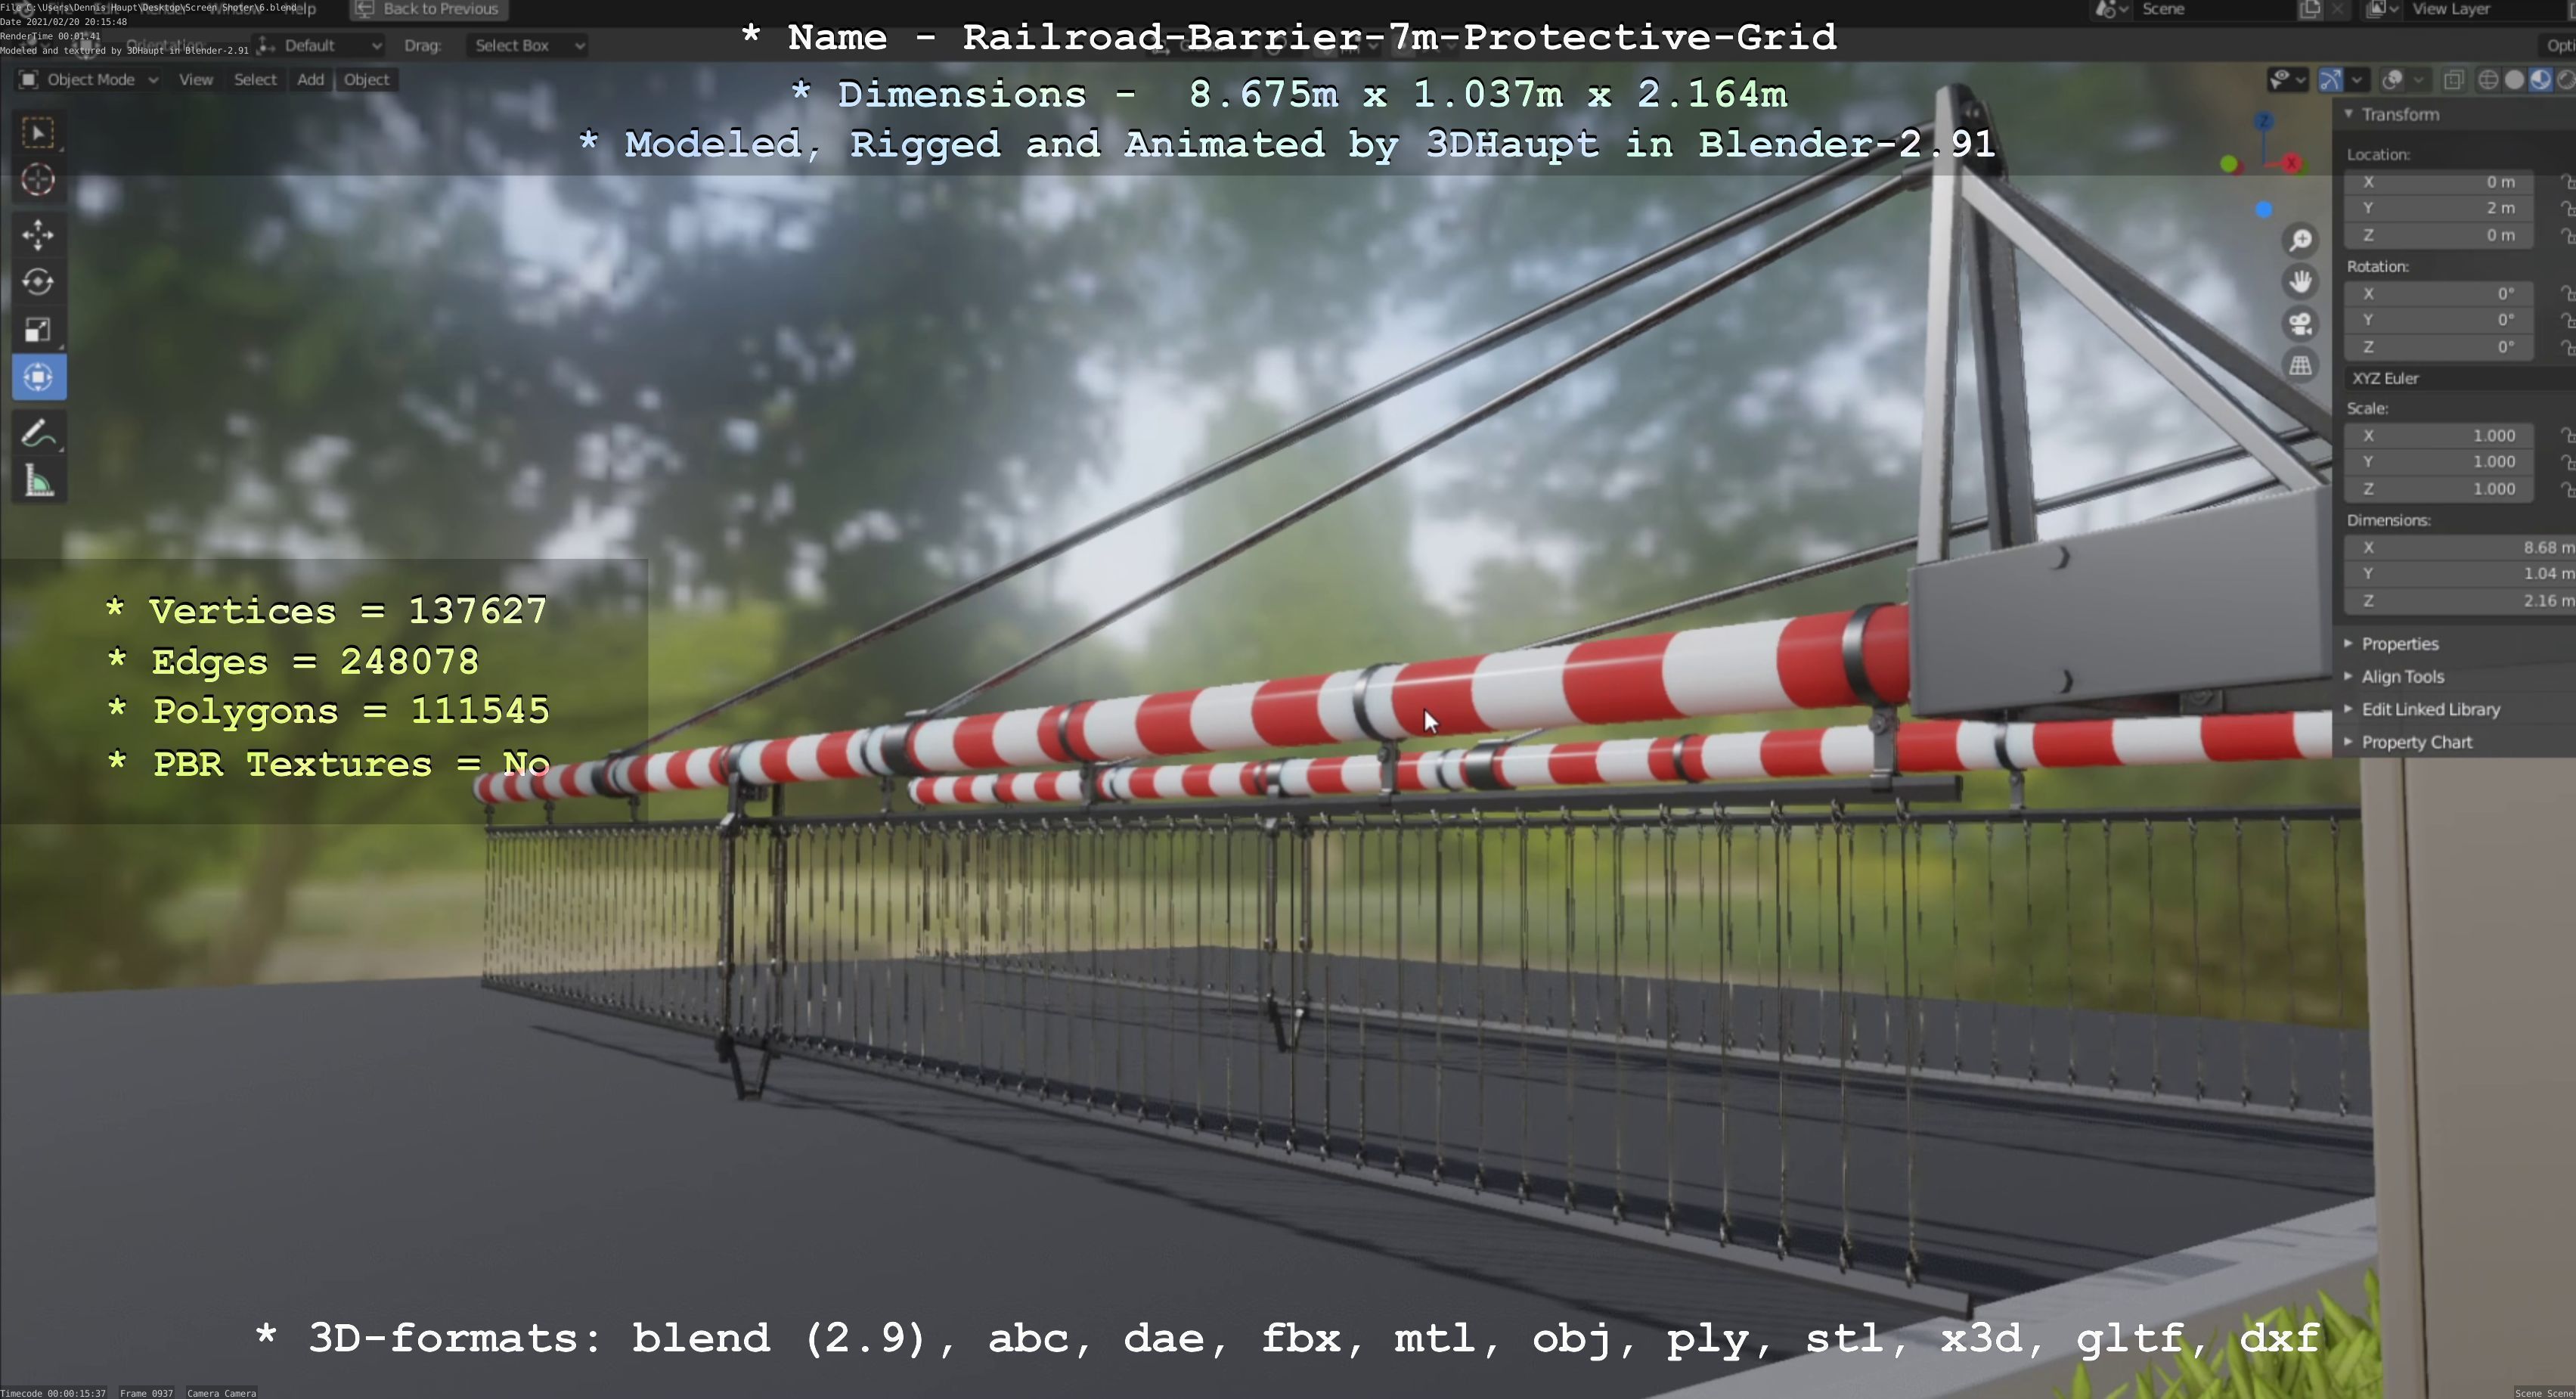Pick the Scale tool in toolbar
The height and width of the screenshot is (1399, 2576).
38,330
